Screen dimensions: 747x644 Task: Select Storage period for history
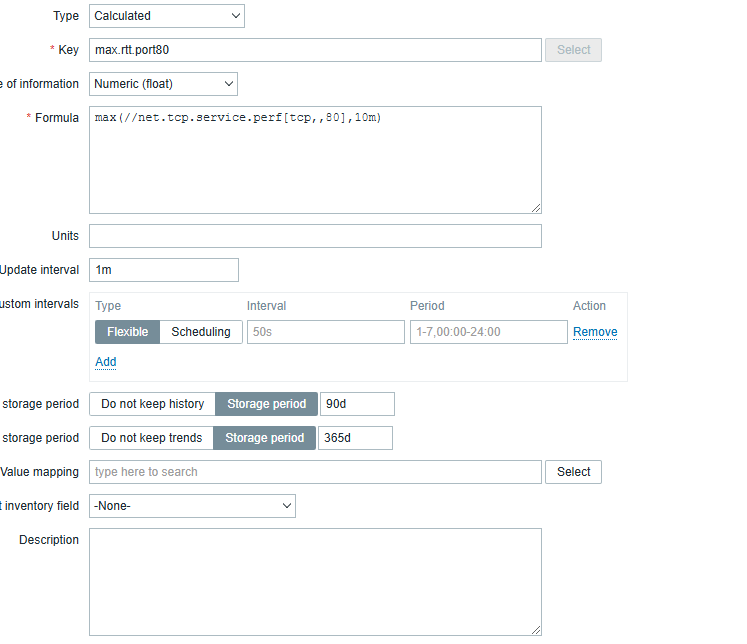[x=266, y=404]
